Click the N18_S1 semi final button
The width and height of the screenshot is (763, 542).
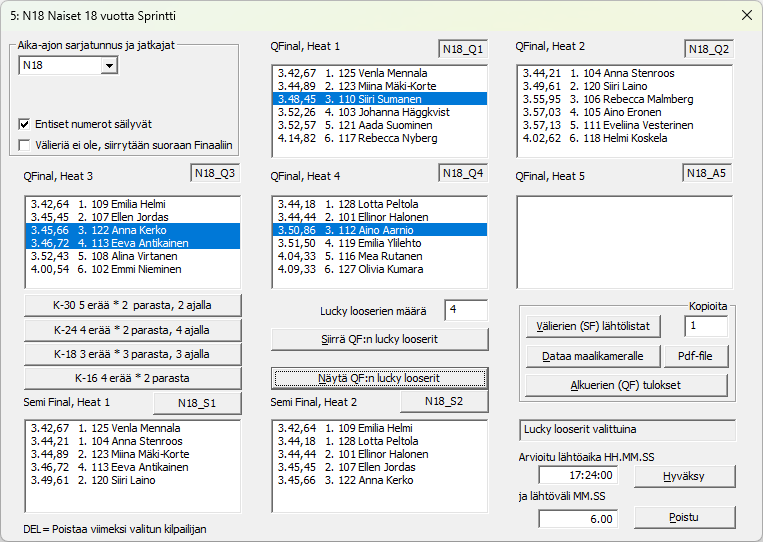point(197,403)
